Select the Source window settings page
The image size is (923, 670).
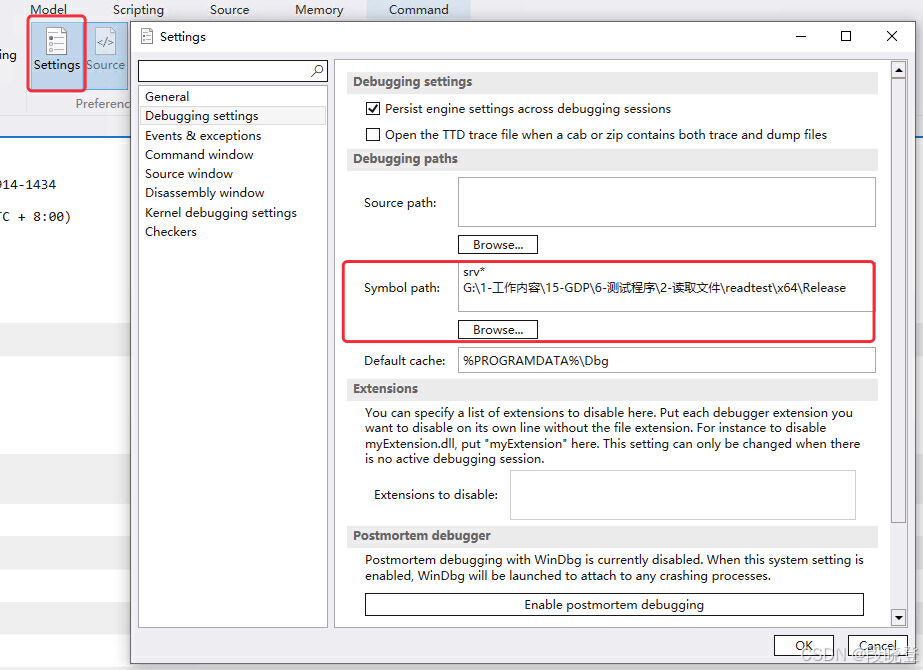coord(188,173)
